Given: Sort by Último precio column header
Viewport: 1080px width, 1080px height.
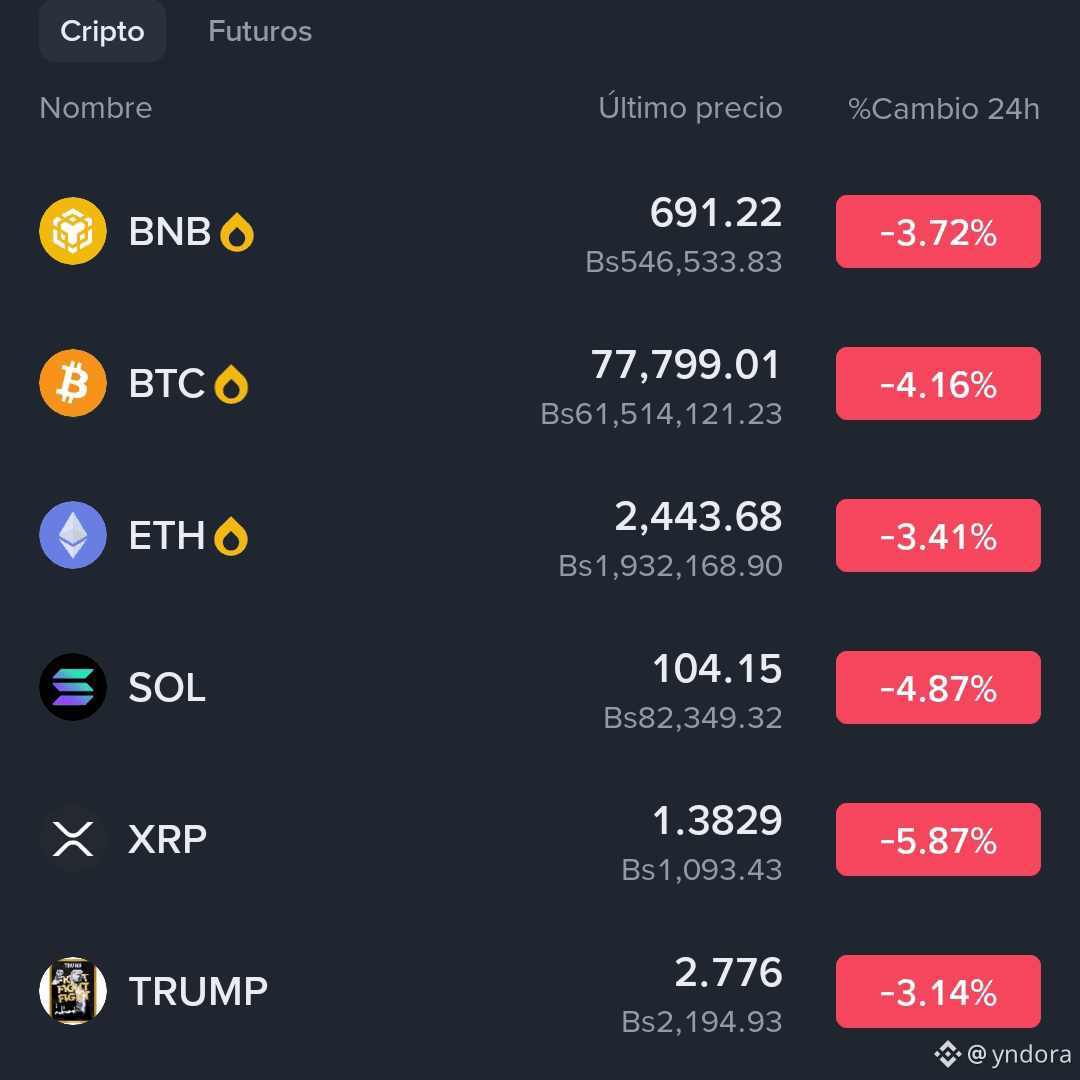Looking at the screenshot, I should (690, 108).
